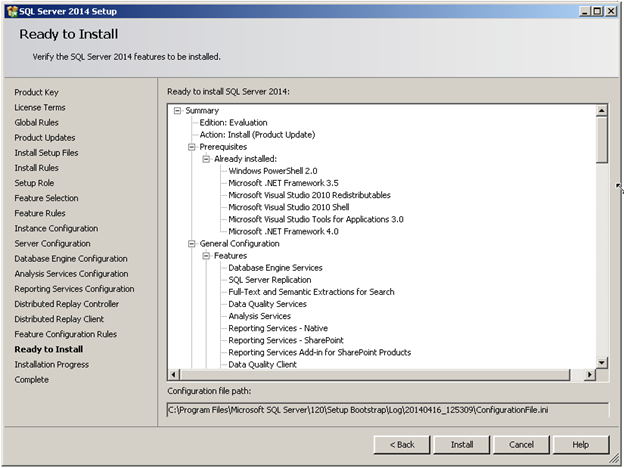
Task: Open the Global Rules step
Action: [x=37, y=123]
